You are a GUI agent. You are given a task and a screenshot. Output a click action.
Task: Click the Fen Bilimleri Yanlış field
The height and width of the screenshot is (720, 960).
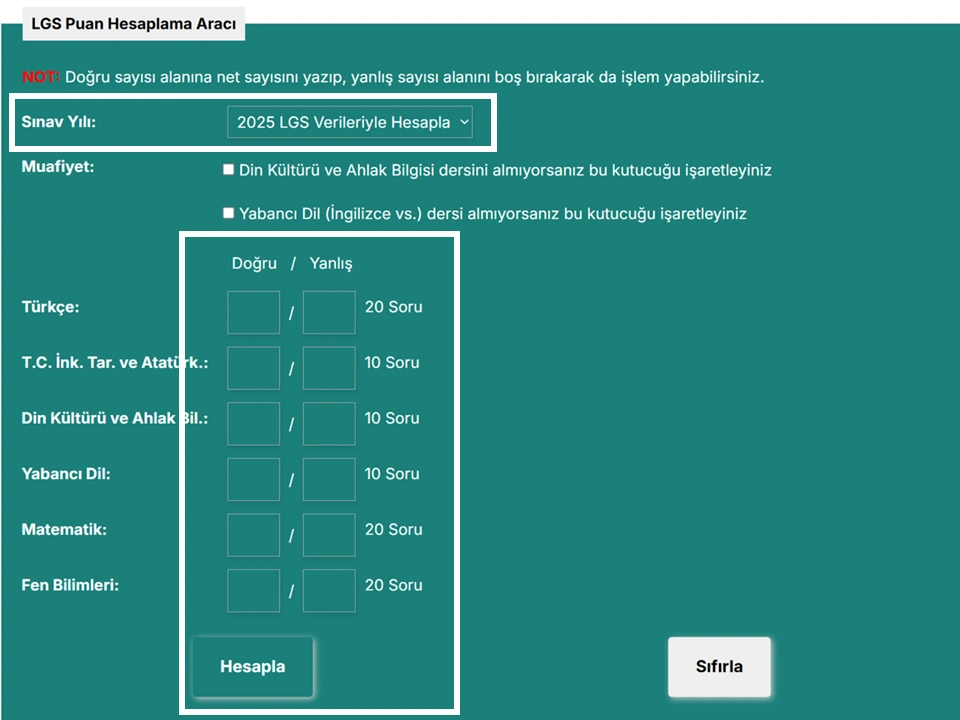point(329,591)
